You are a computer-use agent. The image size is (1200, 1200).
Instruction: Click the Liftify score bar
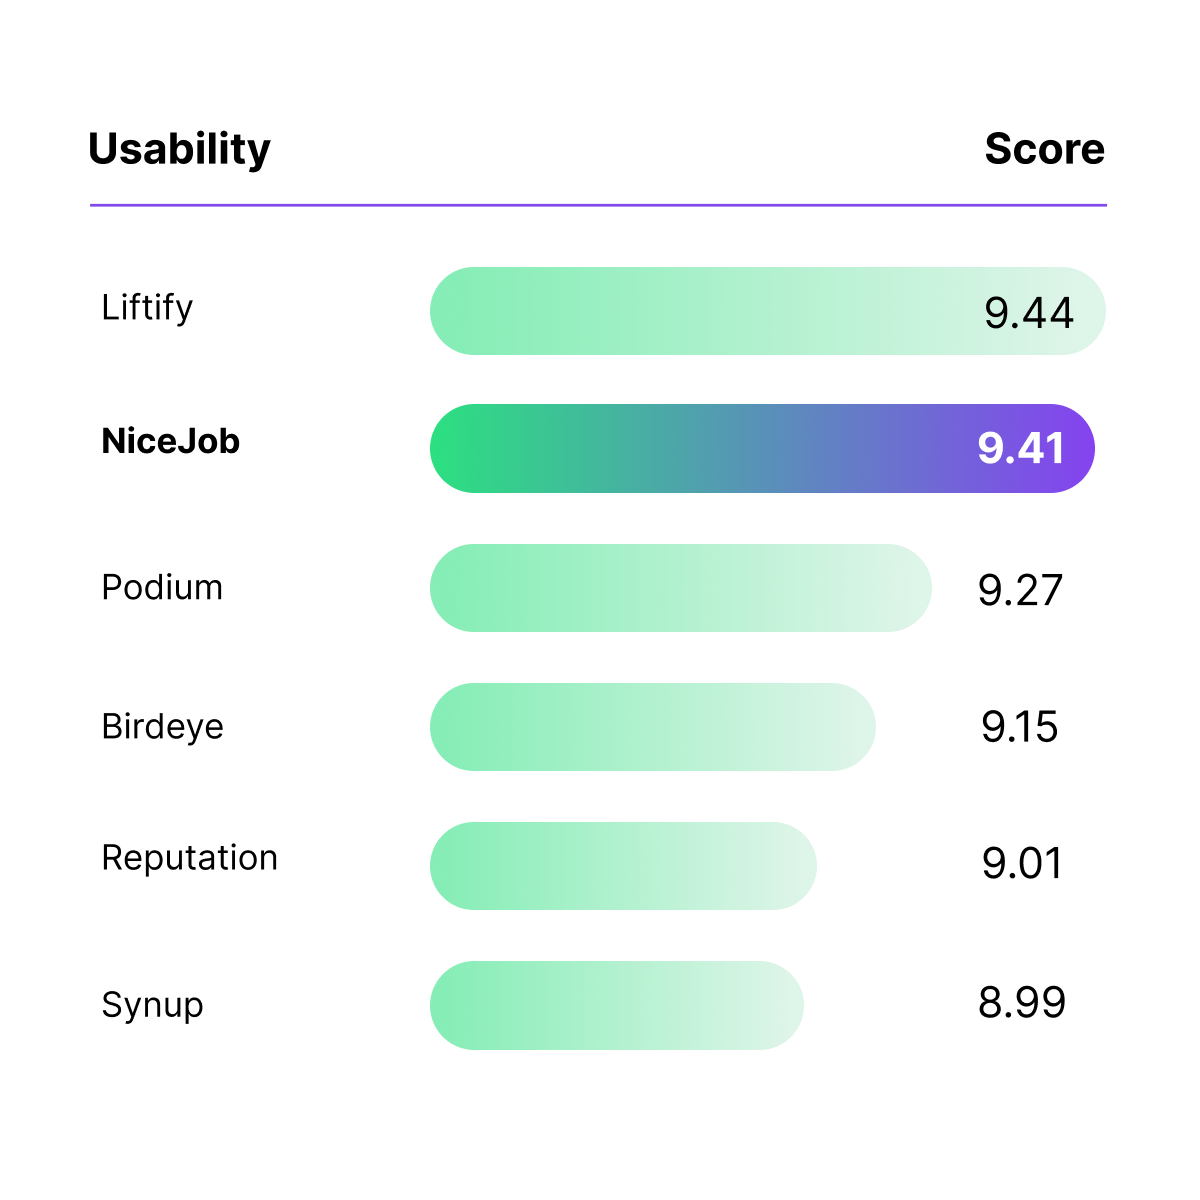[x=700, y=311]
